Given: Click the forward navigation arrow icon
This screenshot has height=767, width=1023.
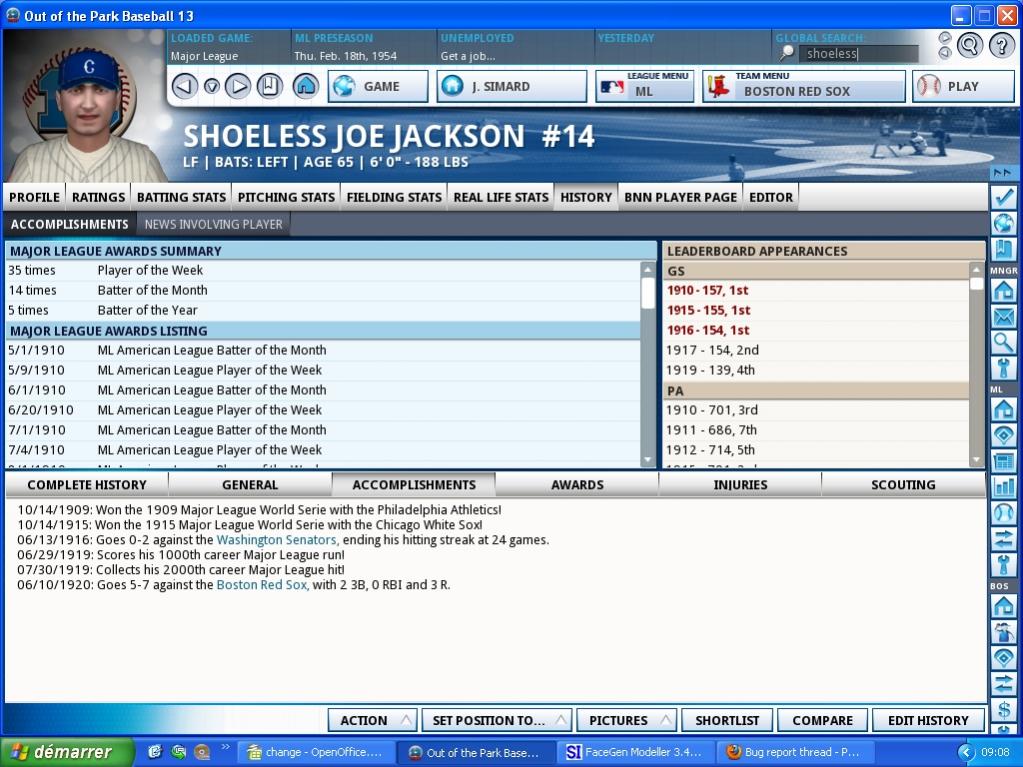Looking at the screenshot, I should coord(238,86).
